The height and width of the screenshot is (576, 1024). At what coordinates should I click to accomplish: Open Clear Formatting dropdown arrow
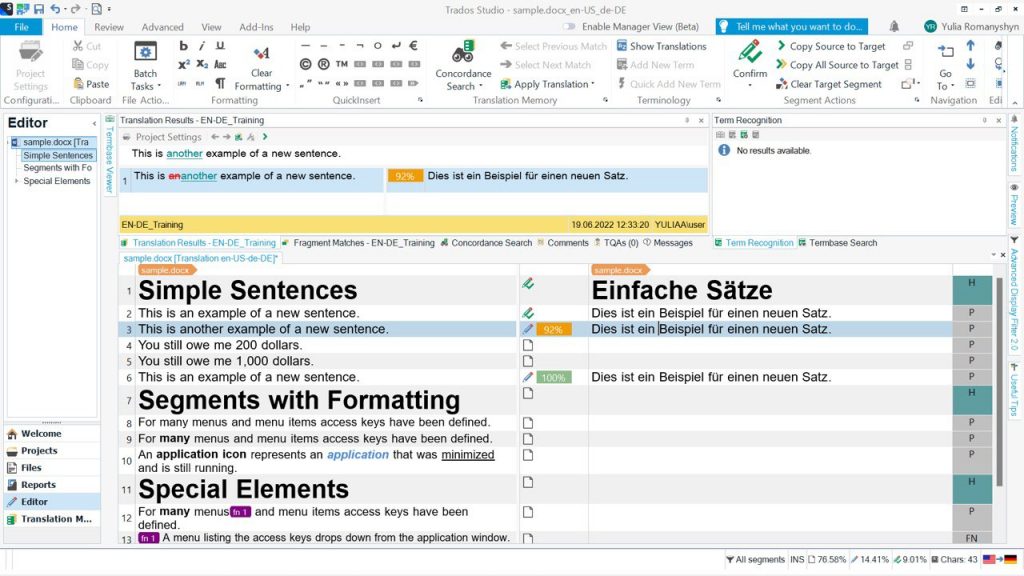287,86
